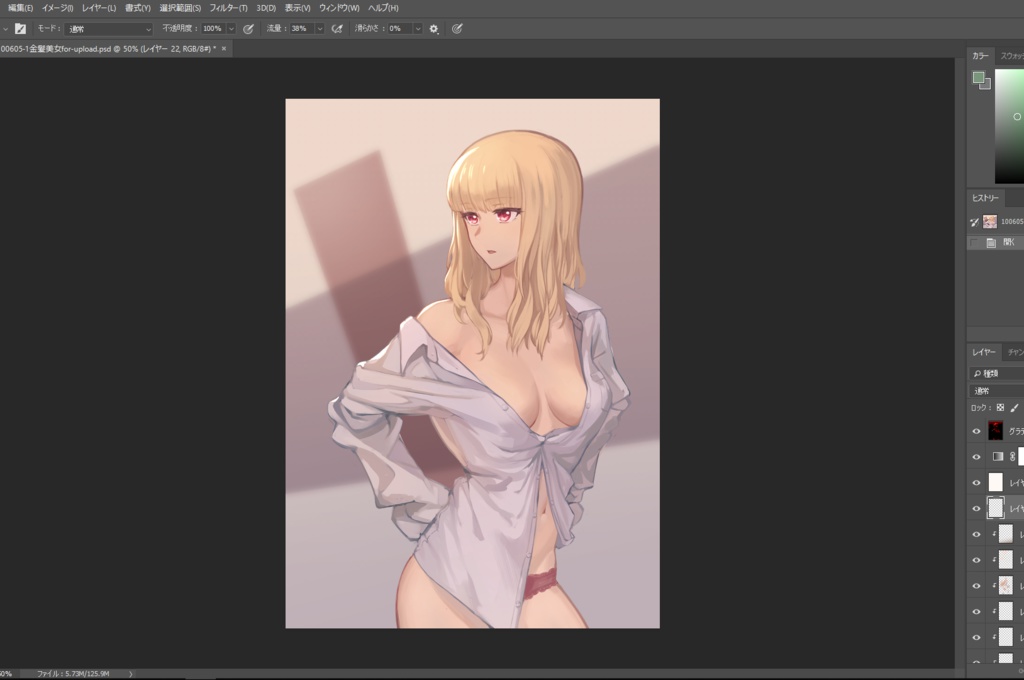Hide the bottom layer in the panel
Viewport: 1024px width, 680px height.
click(977, 661)
